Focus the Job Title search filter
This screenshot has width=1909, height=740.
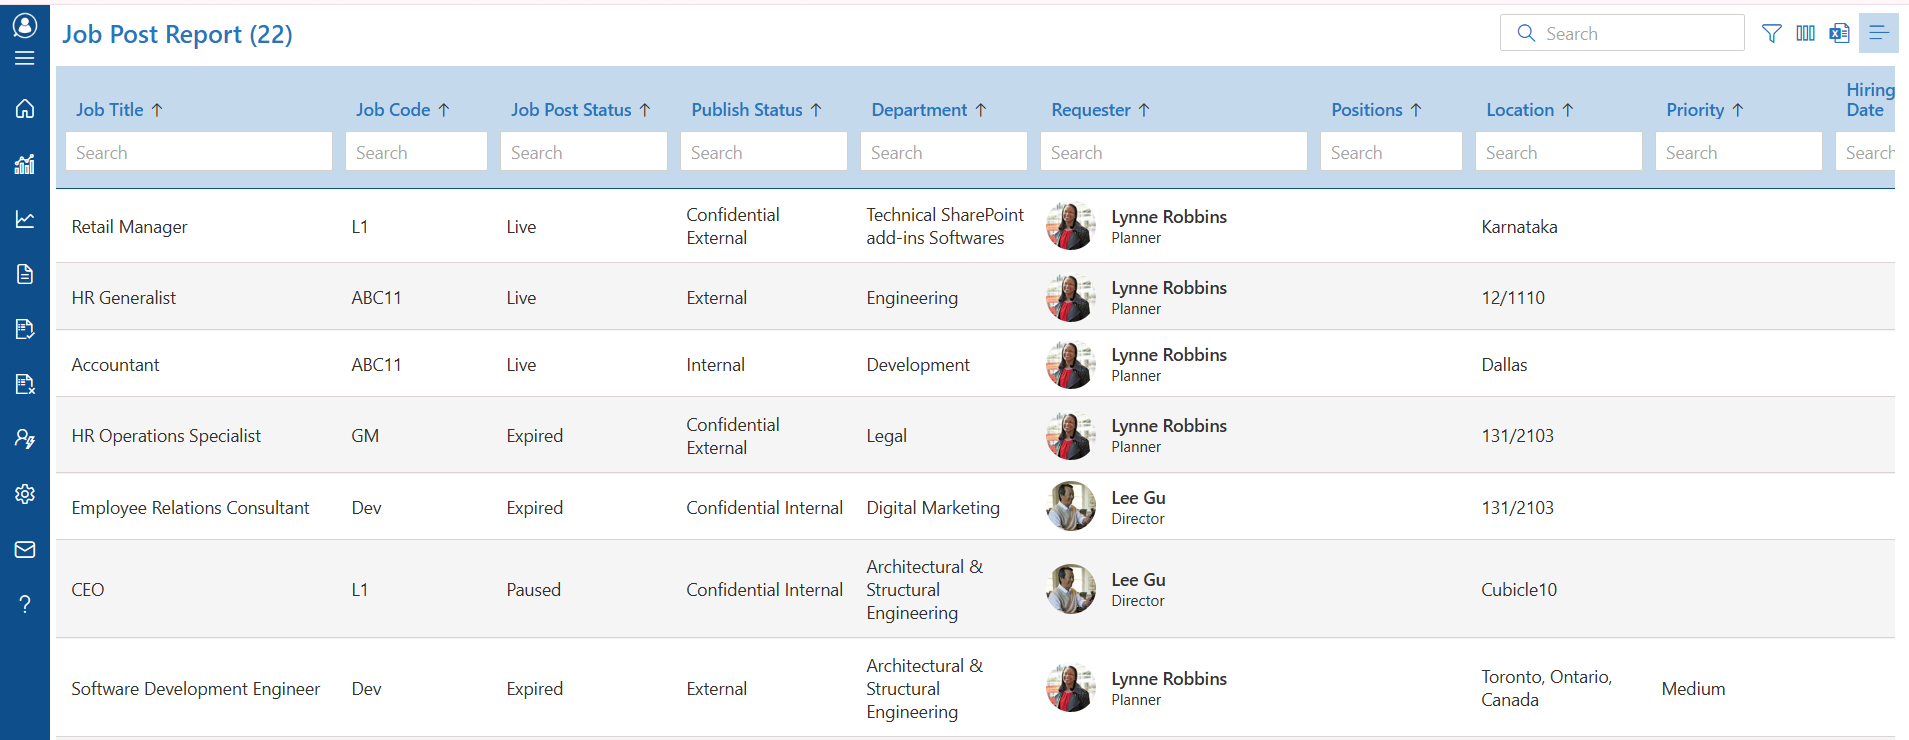tap(199, 152)
